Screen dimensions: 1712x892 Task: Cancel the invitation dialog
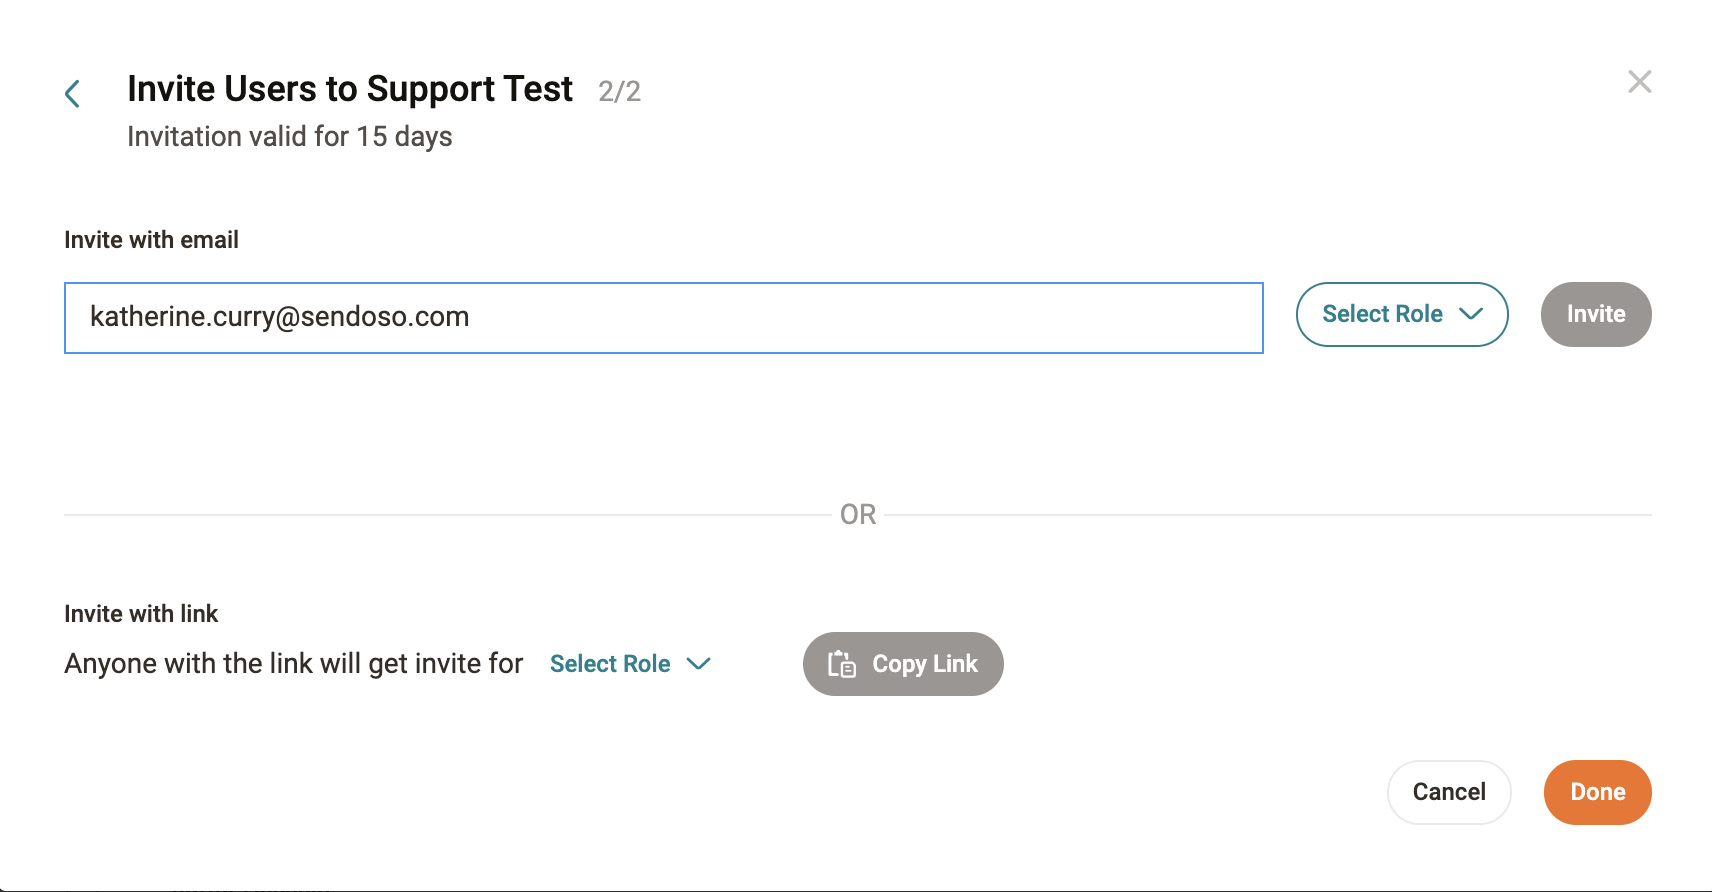point(1449,792)
